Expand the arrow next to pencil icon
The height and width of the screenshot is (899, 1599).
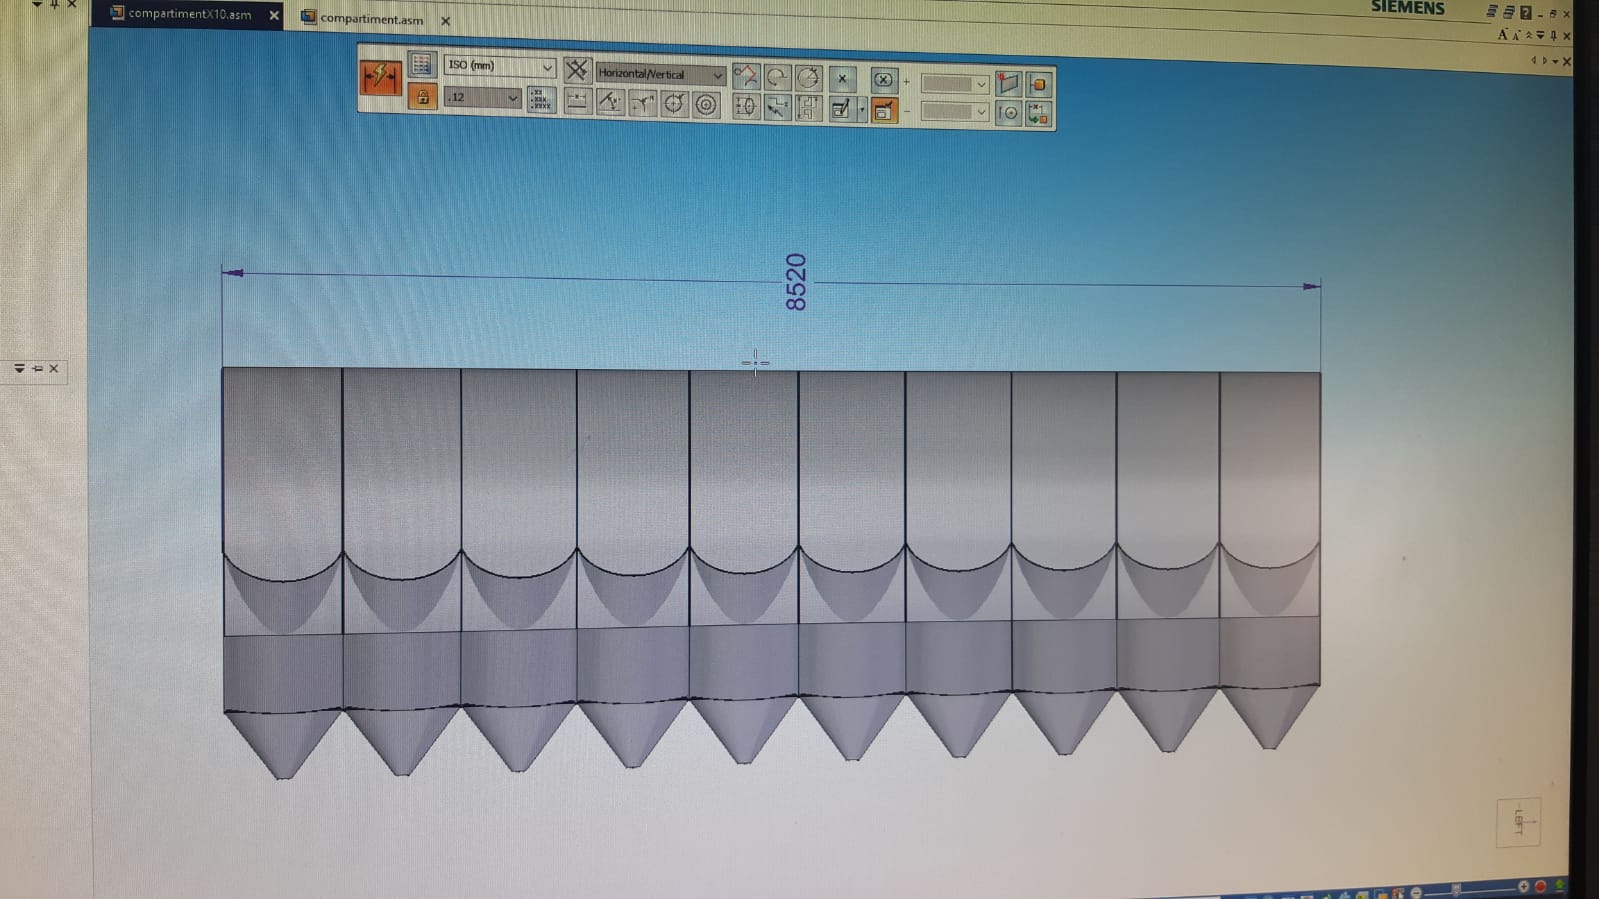coord(862,110)
